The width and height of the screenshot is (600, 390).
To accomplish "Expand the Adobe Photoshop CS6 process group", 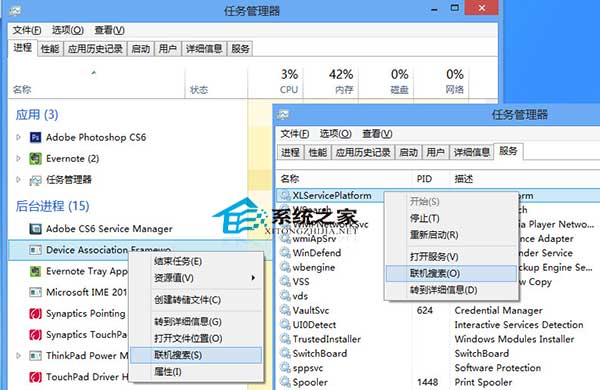I will coord(18,137).
